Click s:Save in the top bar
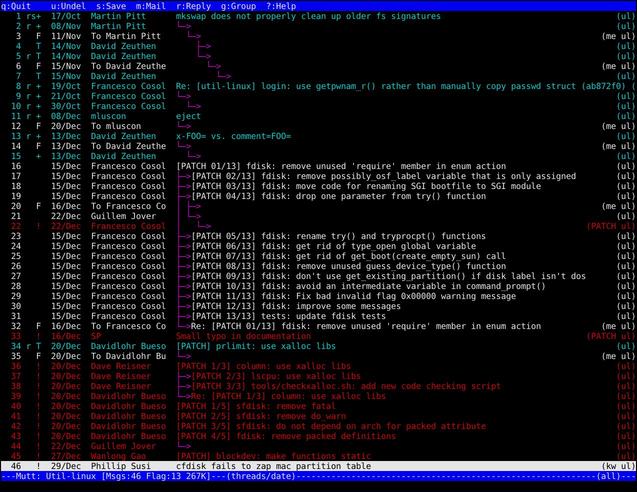Image resolution: width=637 pixels, height=492 pixels. click(114, 6)
